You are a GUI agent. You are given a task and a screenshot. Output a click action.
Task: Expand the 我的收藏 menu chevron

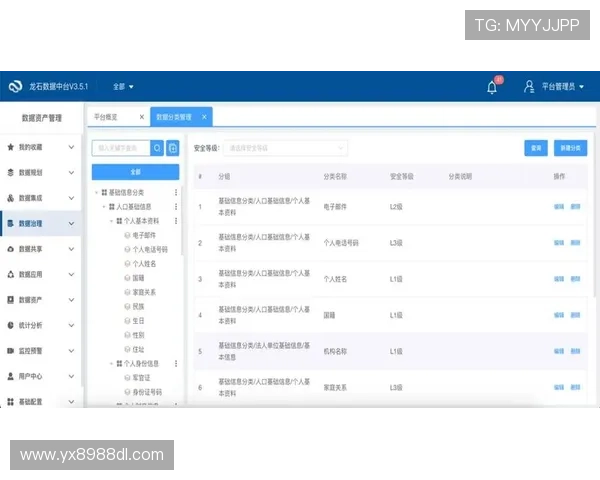(x=71, y=147)
